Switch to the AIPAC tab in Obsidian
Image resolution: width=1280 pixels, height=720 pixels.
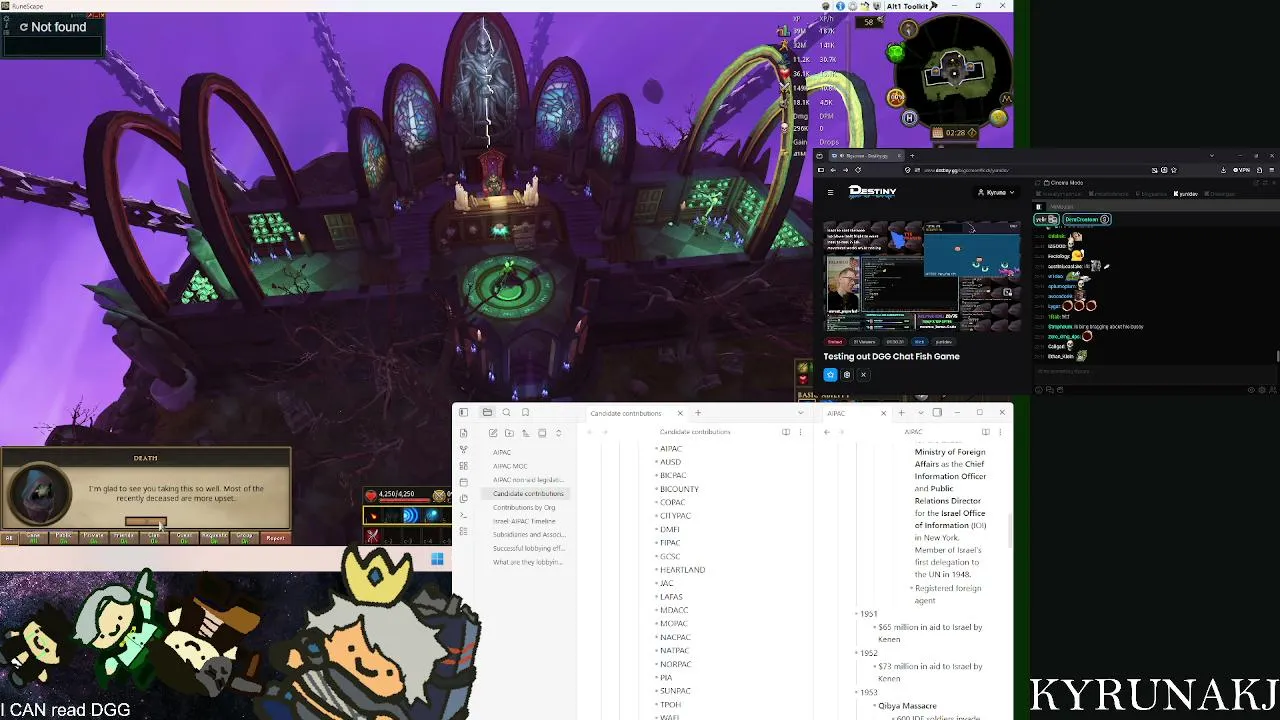pyautogui.click(x=856, y=413)
